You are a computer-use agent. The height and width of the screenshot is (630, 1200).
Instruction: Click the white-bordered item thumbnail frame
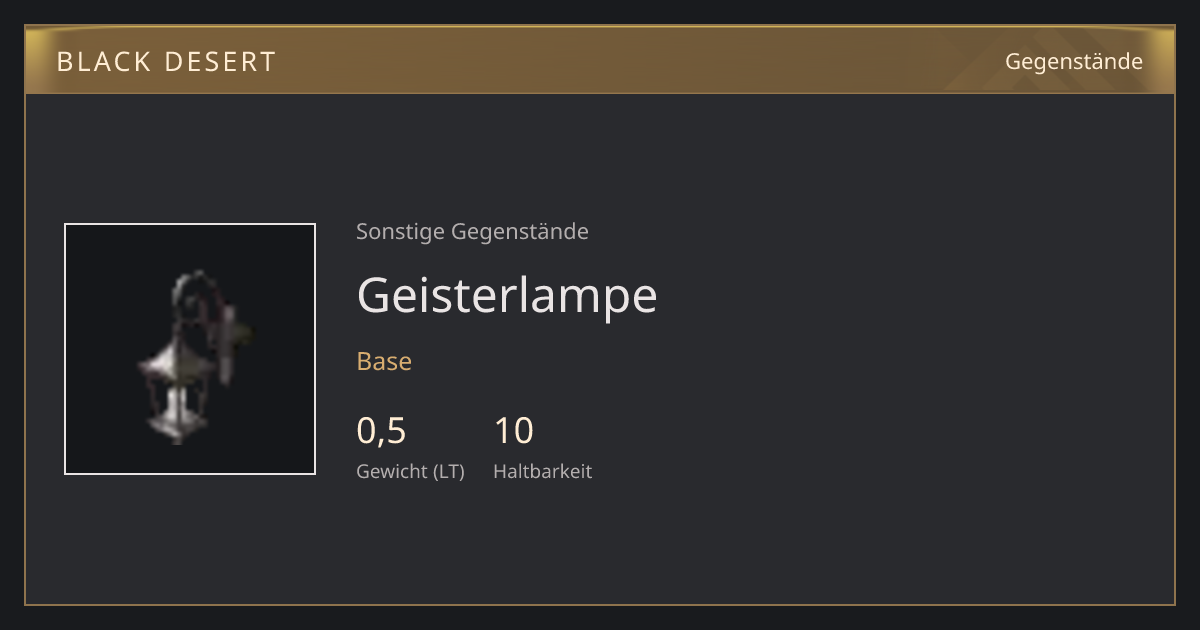[190, 349]
